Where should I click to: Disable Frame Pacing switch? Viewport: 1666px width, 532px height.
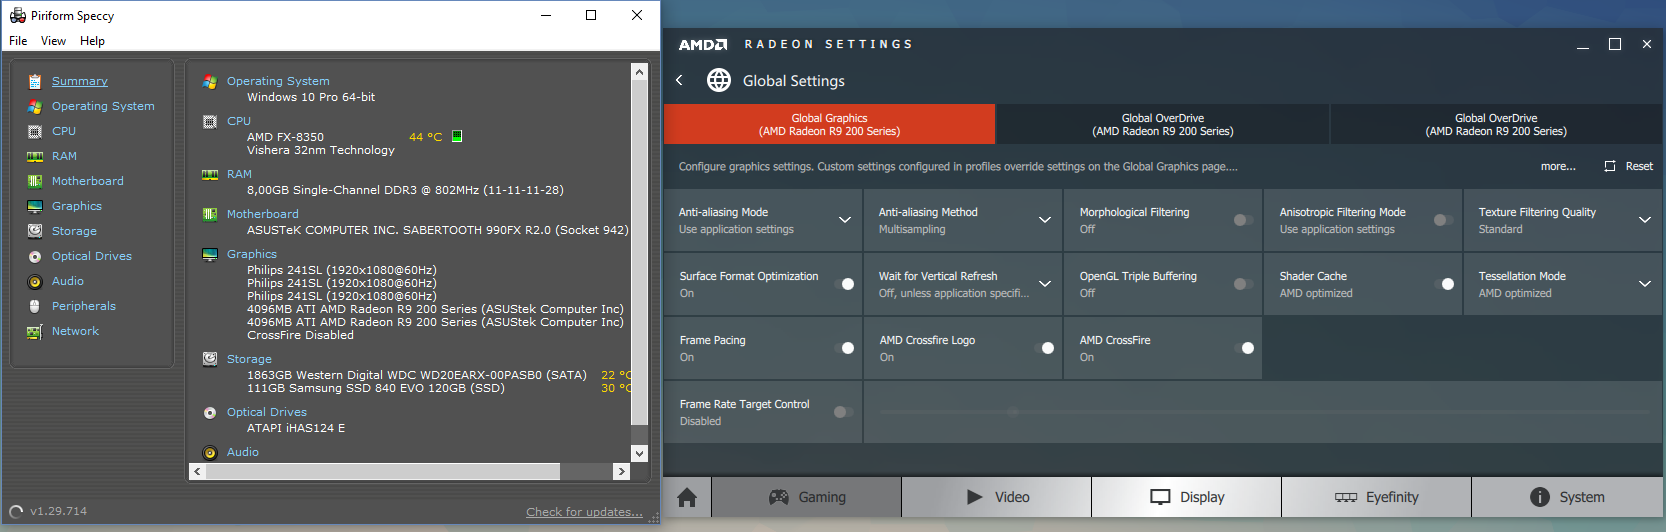[x=844, y=348]
